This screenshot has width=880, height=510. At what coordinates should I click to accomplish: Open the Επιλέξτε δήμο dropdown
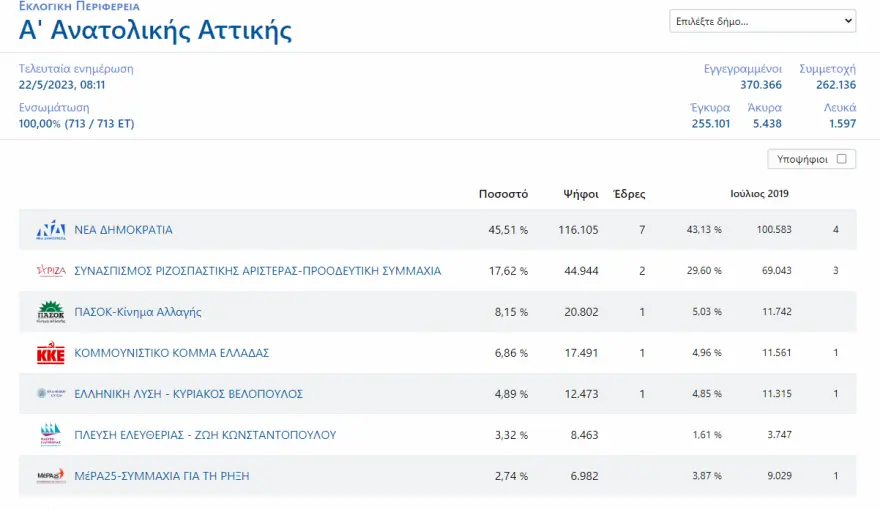pos(762,21)
